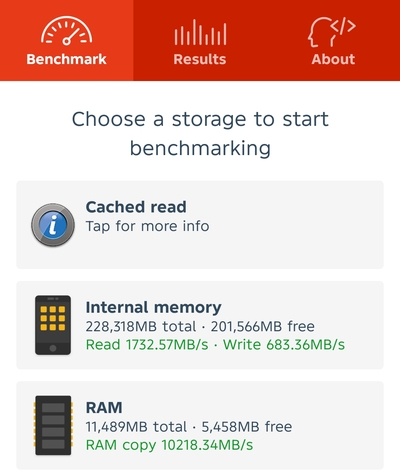Open the Results tab

[200, 40]
